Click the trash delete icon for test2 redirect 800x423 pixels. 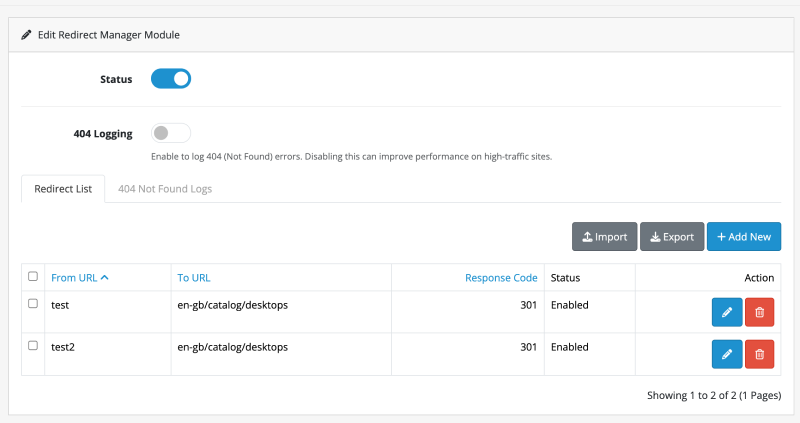coord(759,354)
